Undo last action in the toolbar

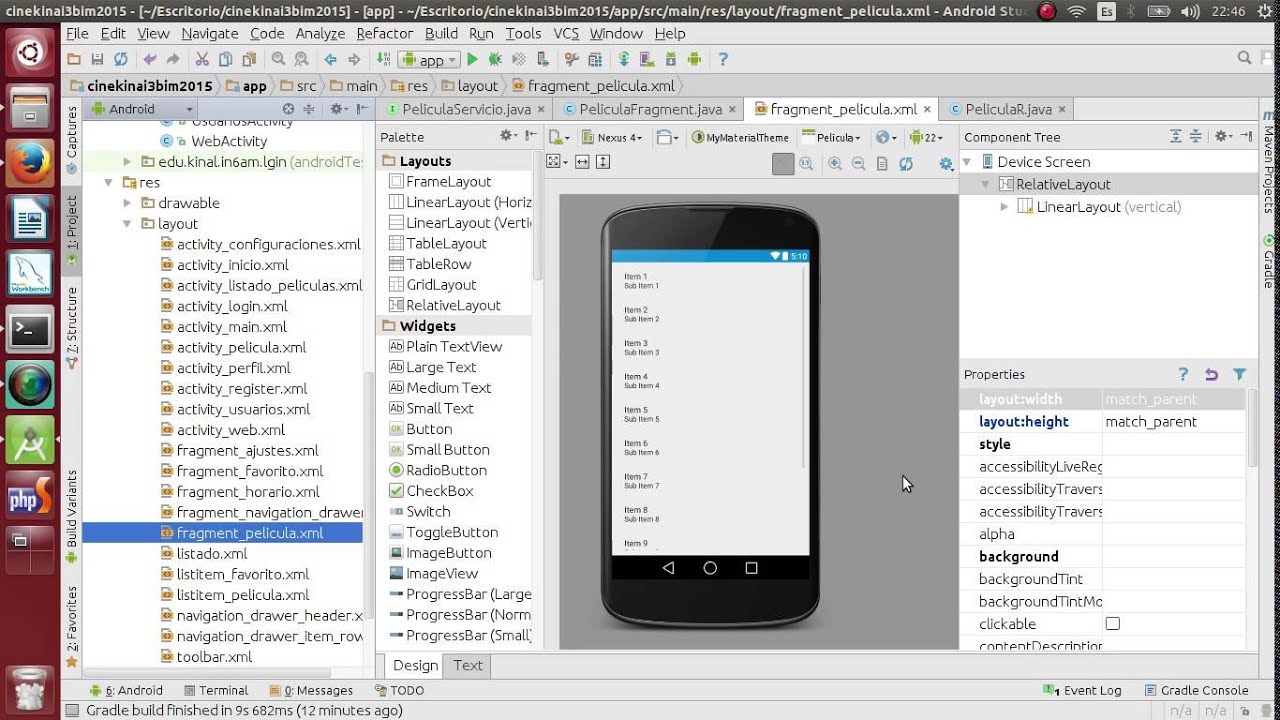point(150,60)
